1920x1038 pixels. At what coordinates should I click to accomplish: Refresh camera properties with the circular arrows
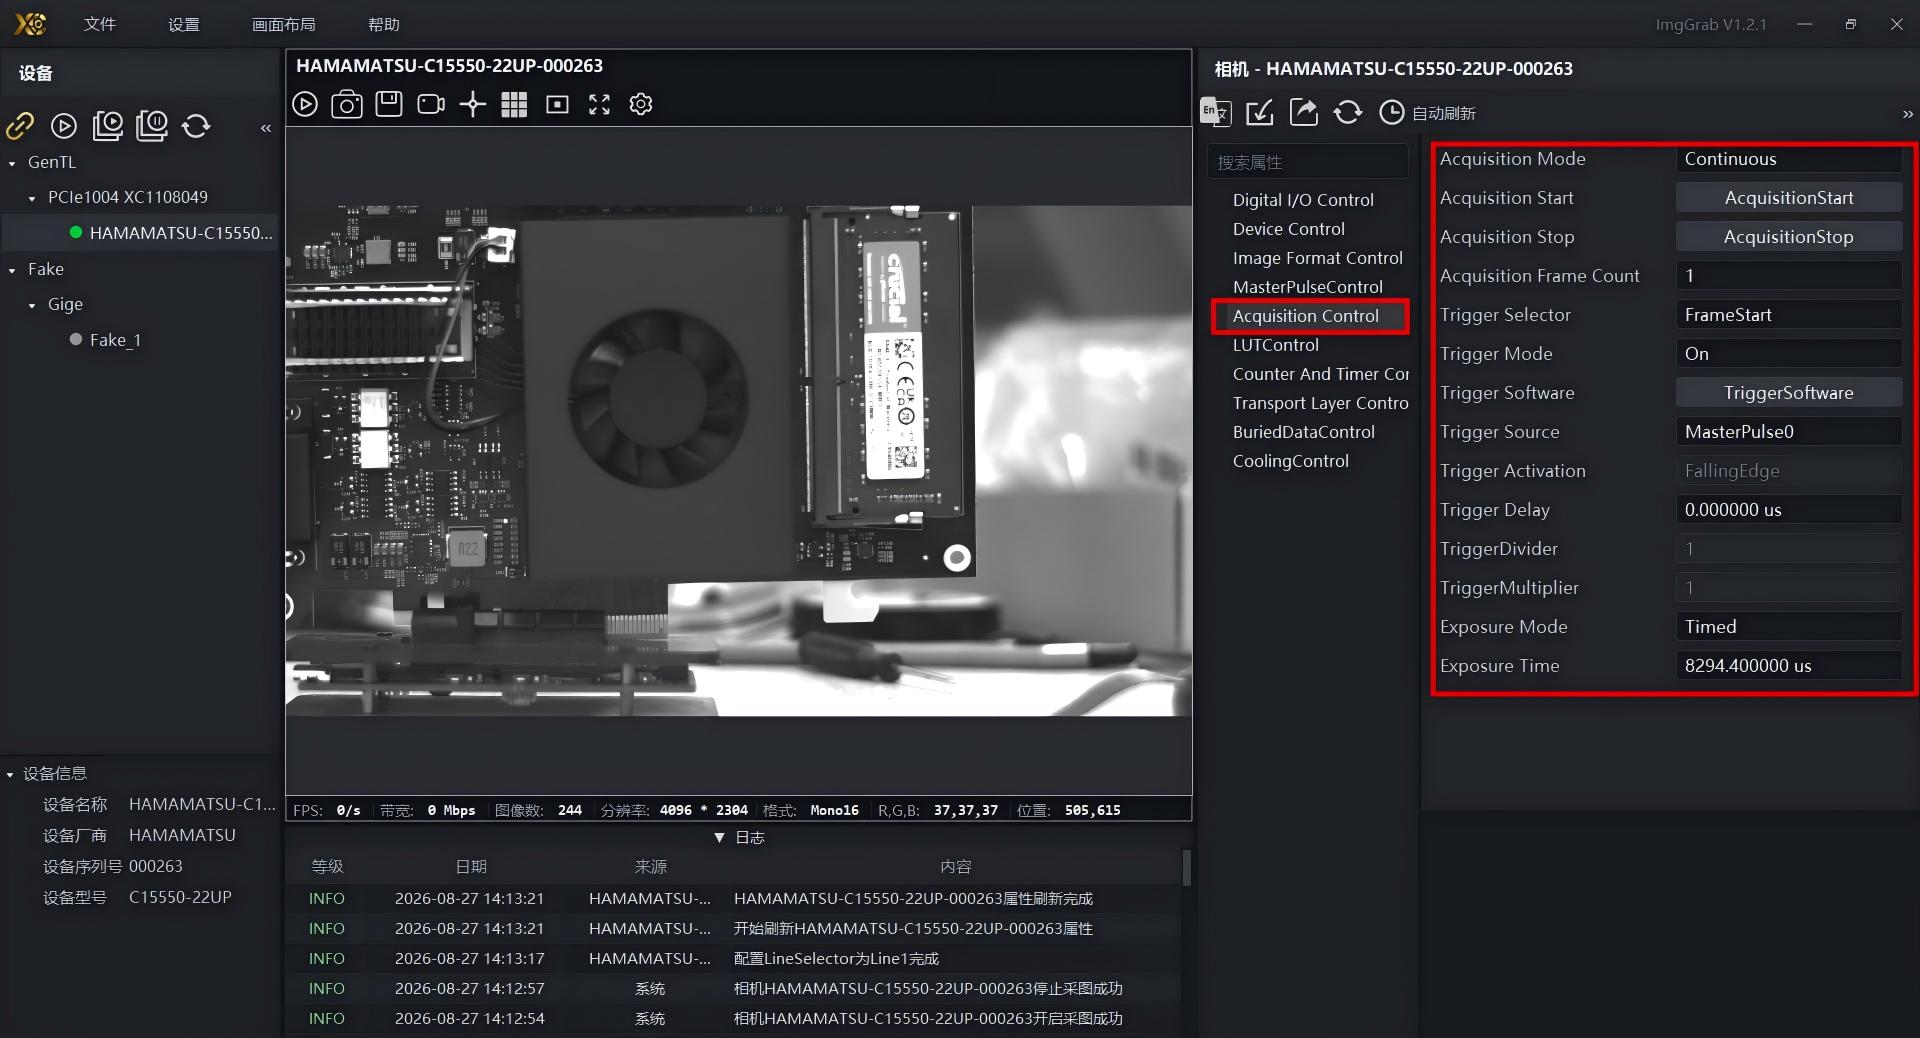(x=1348, y=112)
